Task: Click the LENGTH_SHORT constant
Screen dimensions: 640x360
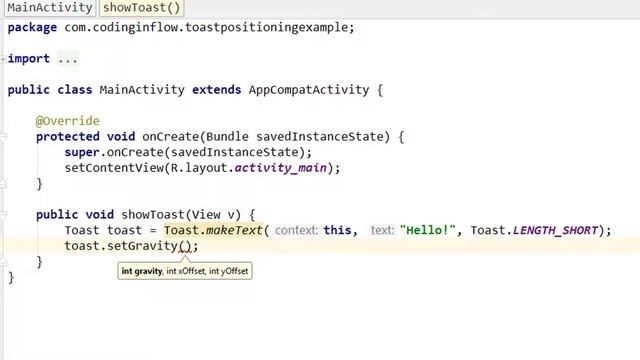Action: 555,230
